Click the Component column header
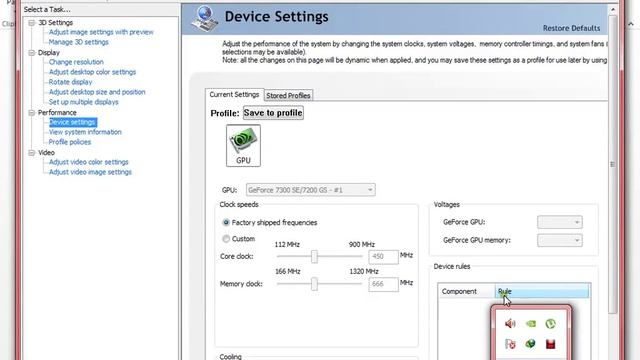 (467, 291)
